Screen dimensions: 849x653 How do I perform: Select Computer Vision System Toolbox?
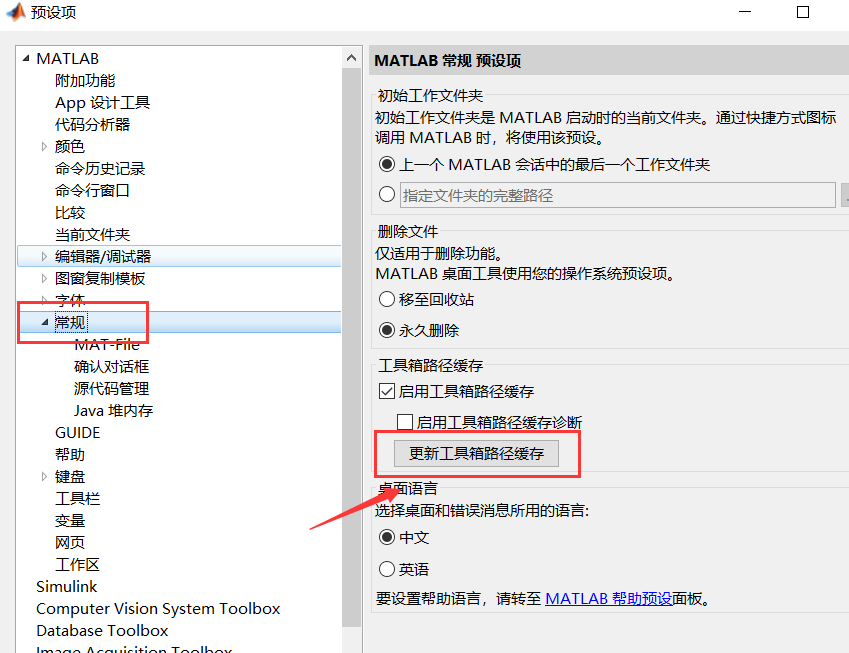pos(158,609)
